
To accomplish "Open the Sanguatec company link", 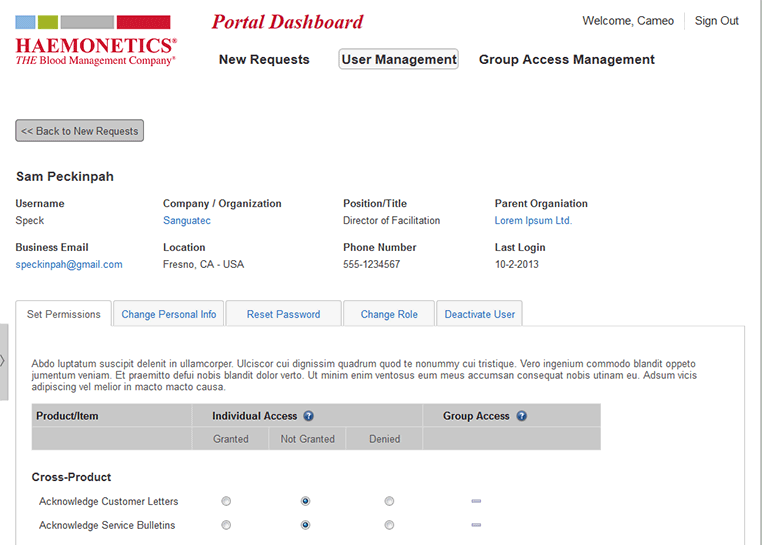I will (187, 220).
